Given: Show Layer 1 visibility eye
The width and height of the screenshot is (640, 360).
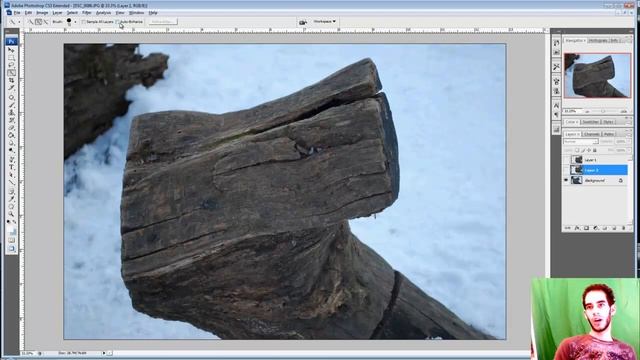Looking at the screenshot, I should (x=566, y=160).
